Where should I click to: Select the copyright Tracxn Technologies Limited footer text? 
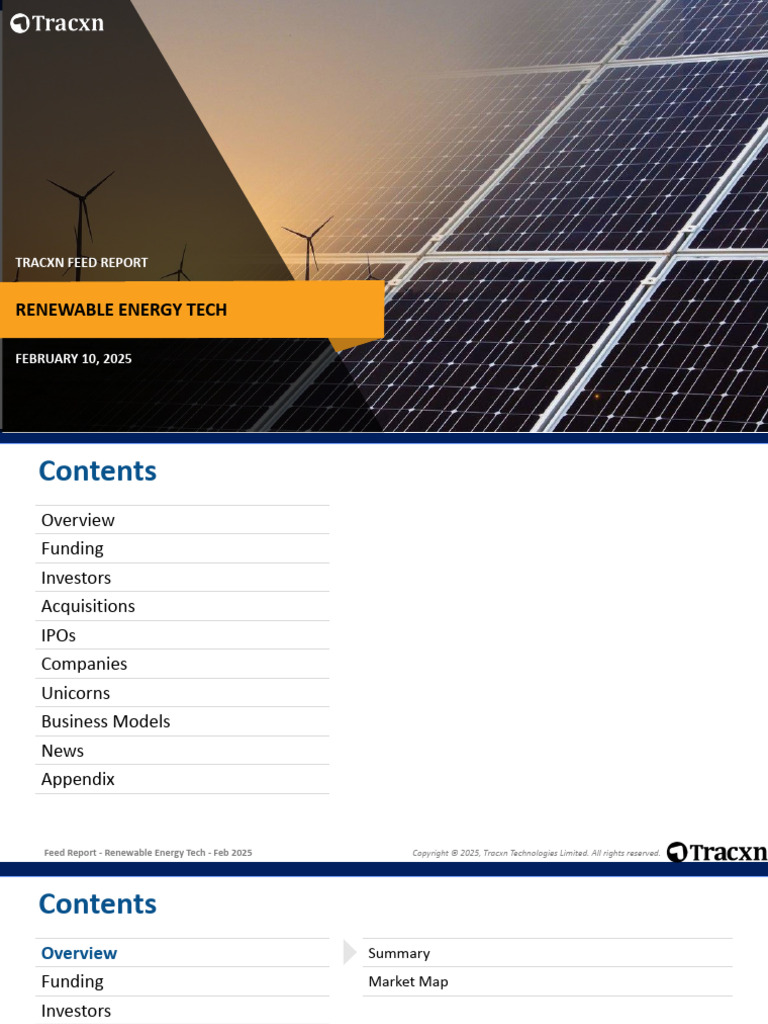(536, 852)
